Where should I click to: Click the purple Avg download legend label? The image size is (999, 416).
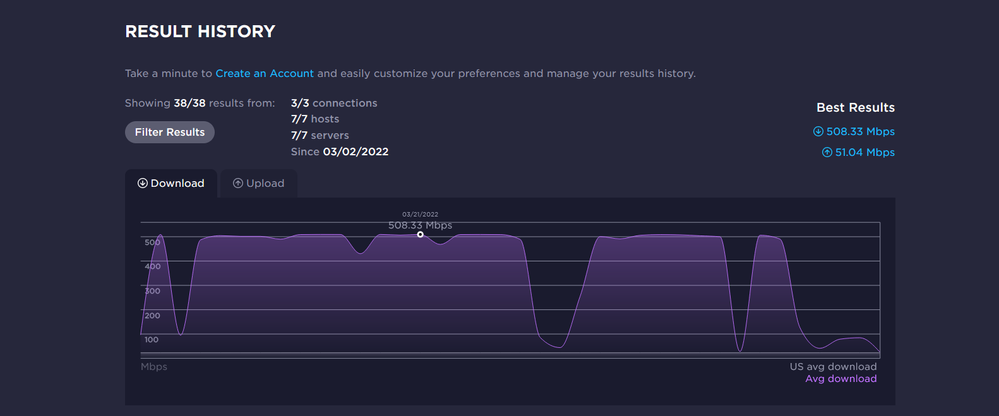point(841,379)
